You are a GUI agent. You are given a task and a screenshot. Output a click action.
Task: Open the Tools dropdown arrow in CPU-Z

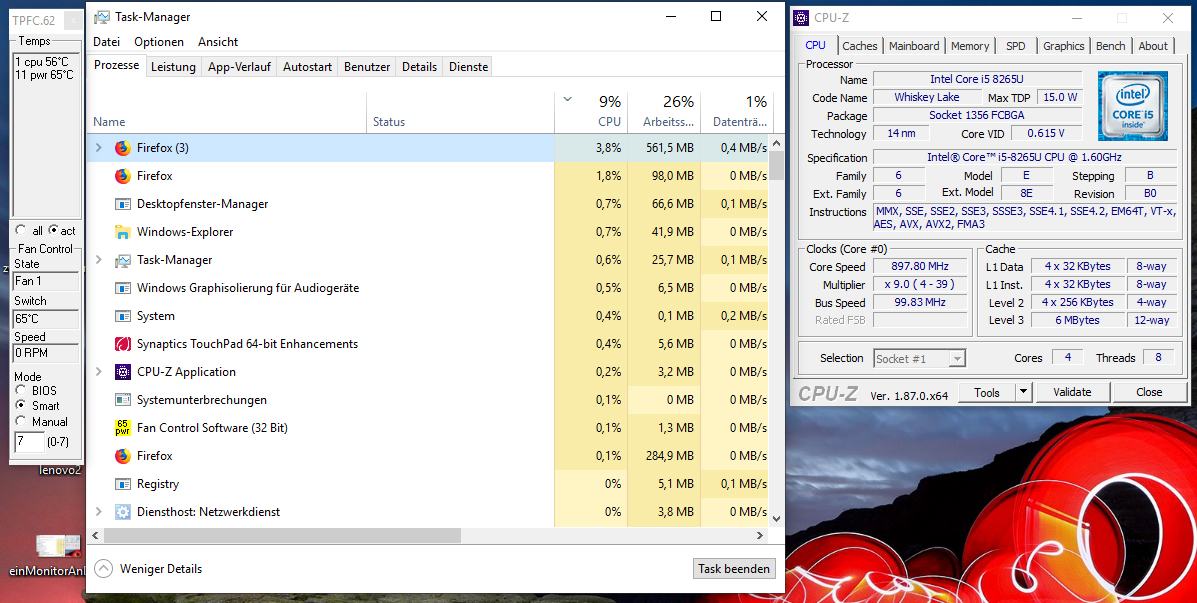tap(1024, 392)
